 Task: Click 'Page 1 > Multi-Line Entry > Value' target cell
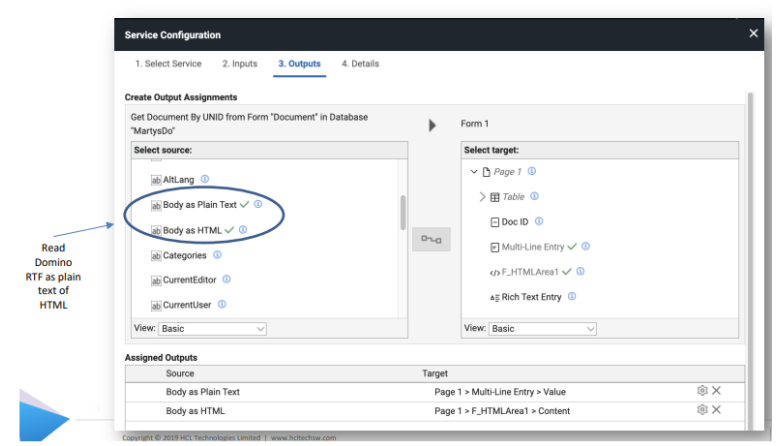coord(500,391)
